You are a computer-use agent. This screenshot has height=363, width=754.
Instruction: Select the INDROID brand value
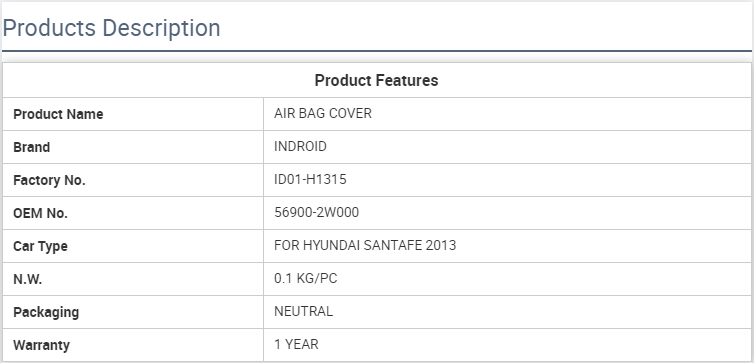[300, 146]
